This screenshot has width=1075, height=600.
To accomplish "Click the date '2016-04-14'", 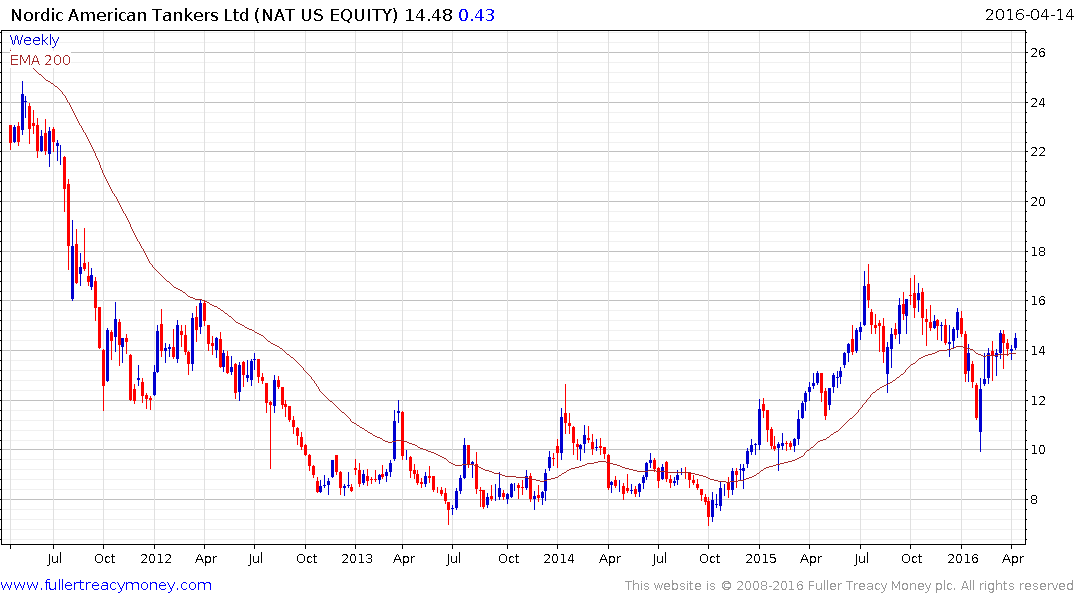I will [x=1028, y=15].
